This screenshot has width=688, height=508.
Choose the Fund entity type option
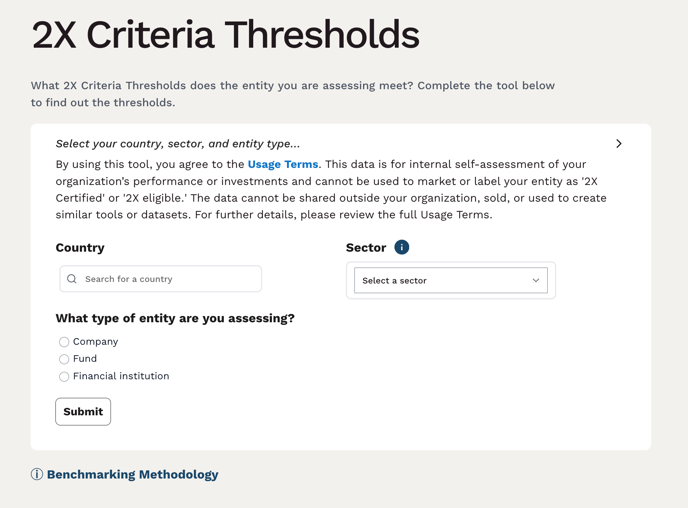click(x=64, y=359)
